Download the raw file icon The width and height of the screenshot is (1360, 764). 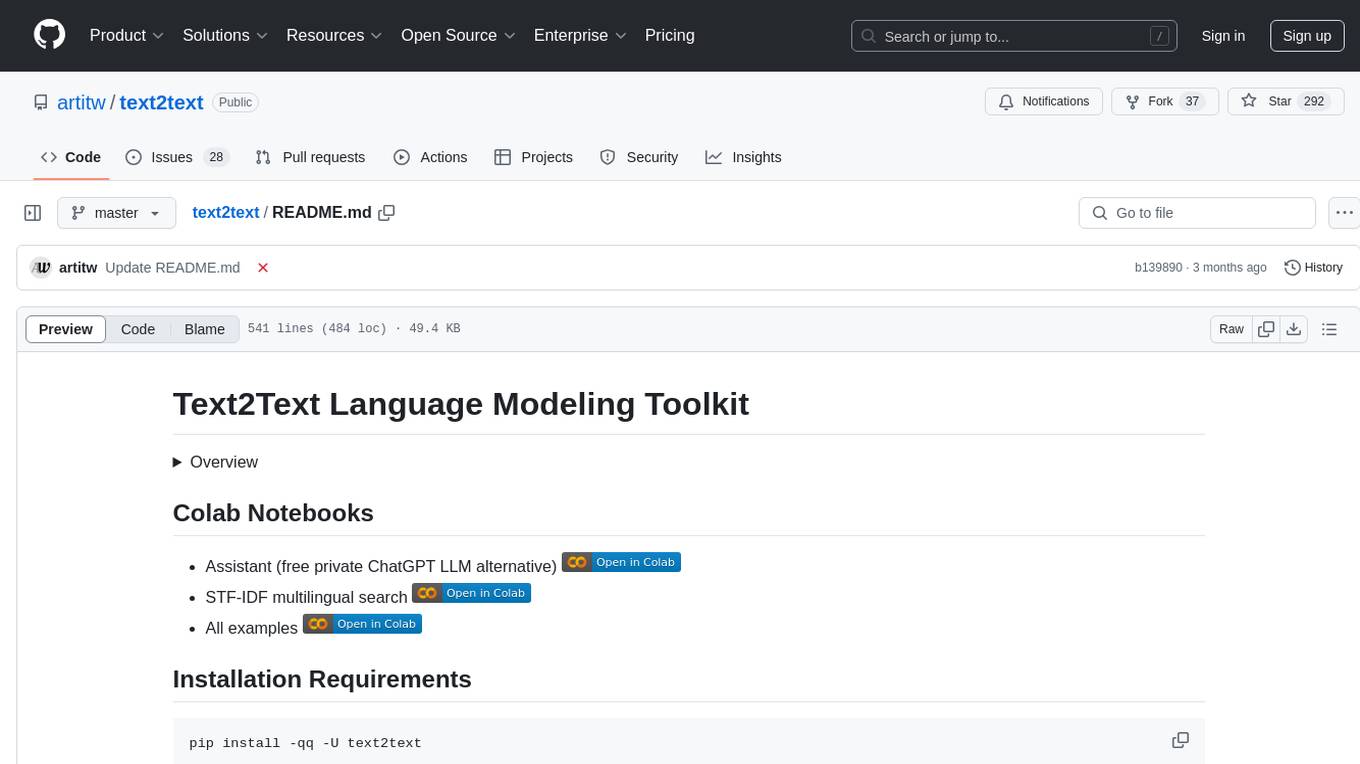click(1293, 329)
